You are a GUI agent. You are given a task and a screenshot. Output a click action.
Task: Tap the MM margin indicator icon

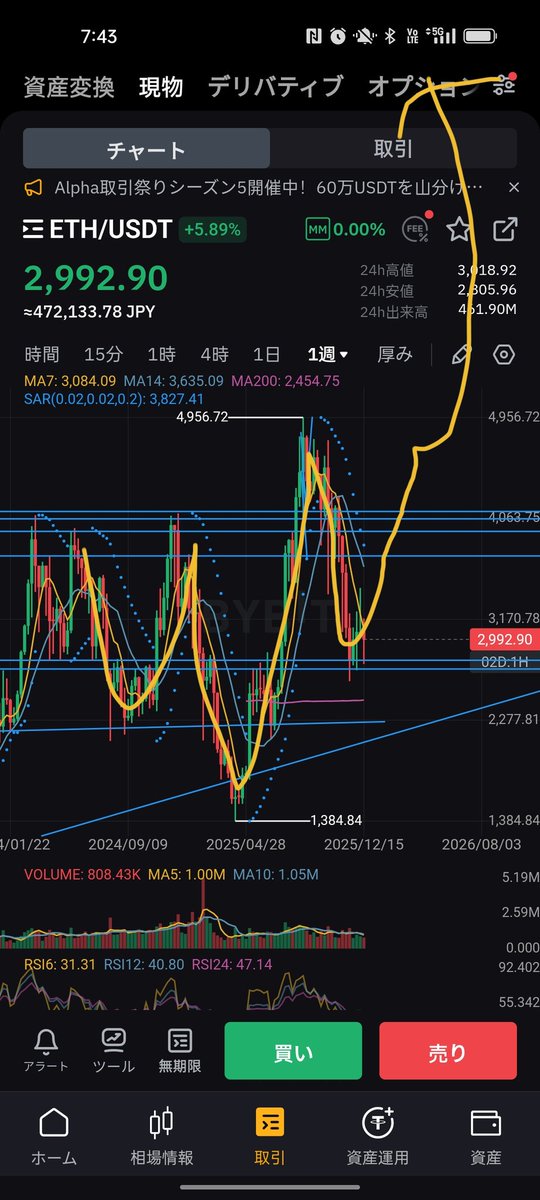[318, 229]
